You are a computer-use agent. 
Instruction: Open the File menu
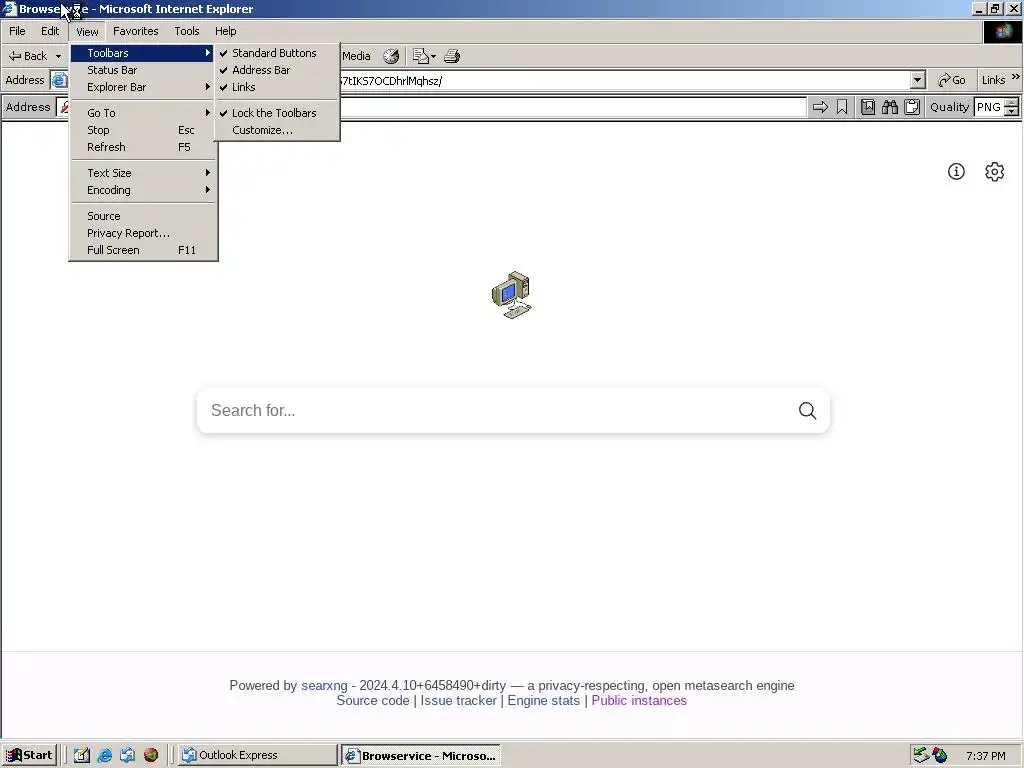coord(17,31)
